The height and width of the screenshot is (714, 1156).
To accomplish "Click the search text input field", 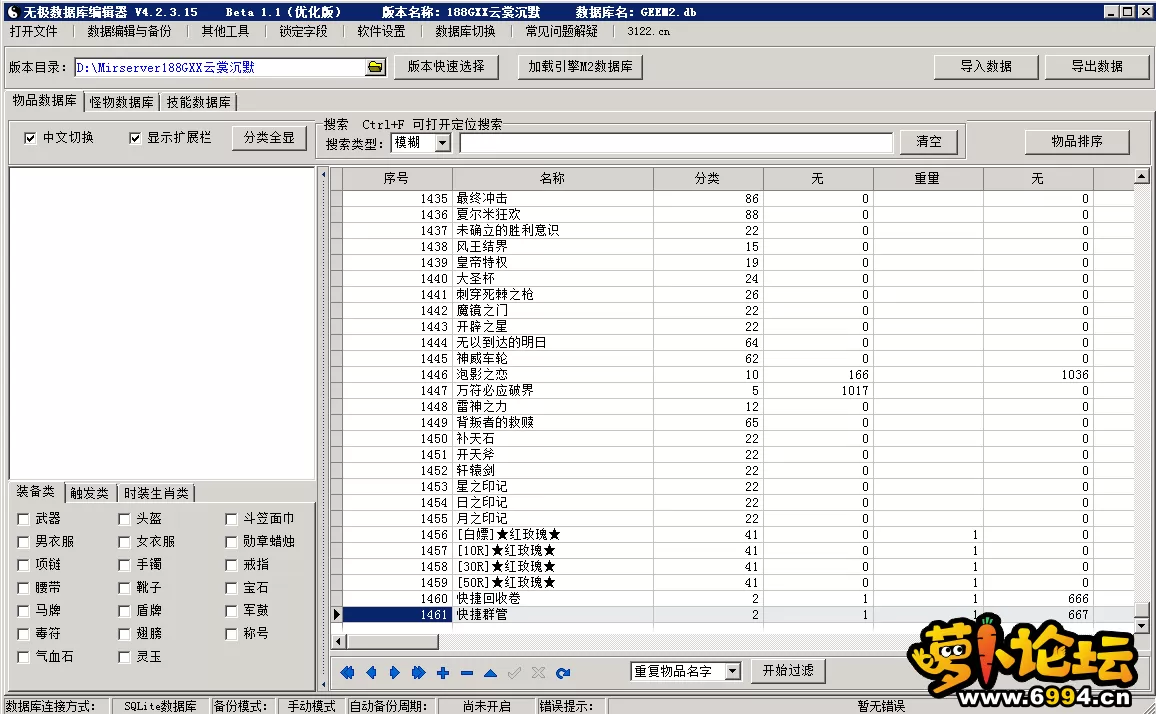I will click(676, 143).
